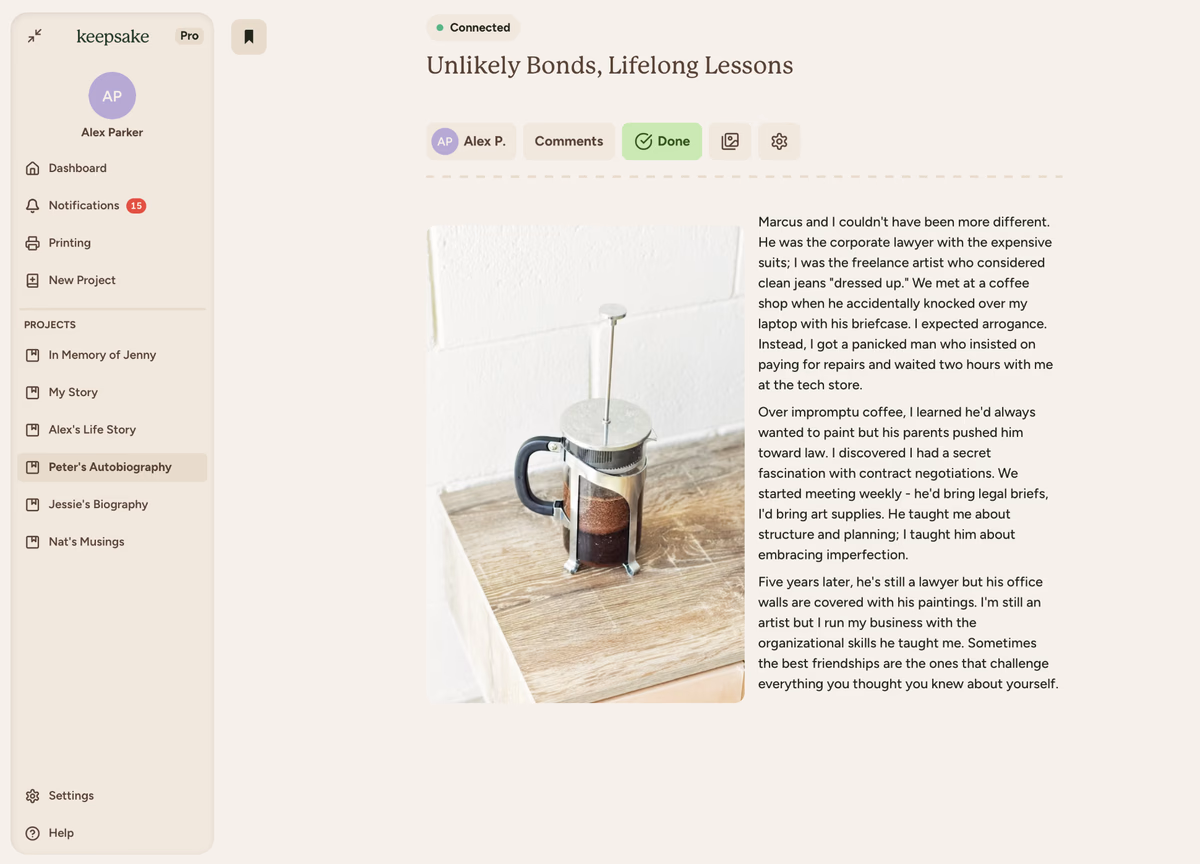Open the Comments panel
The width and height of the screenshot is (1200, 864).
click(x=568, y=141)
